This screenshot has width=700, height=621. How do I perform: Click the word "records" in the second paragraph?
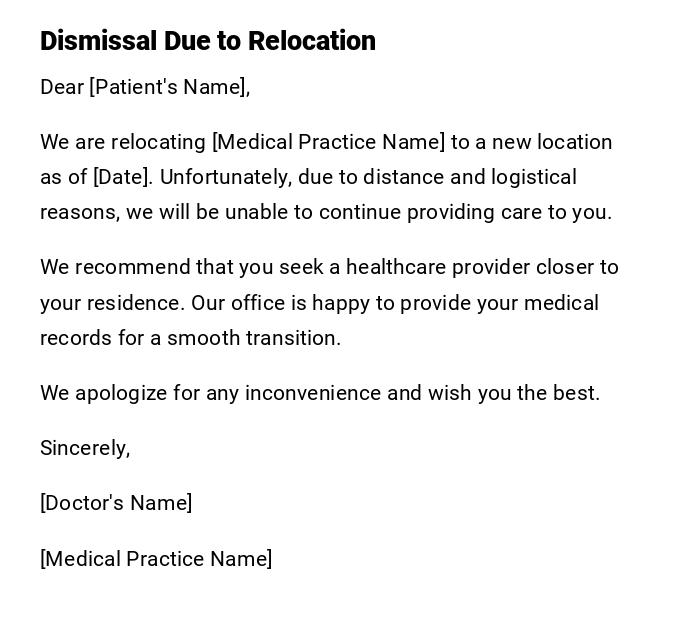(x=75, y=338)
